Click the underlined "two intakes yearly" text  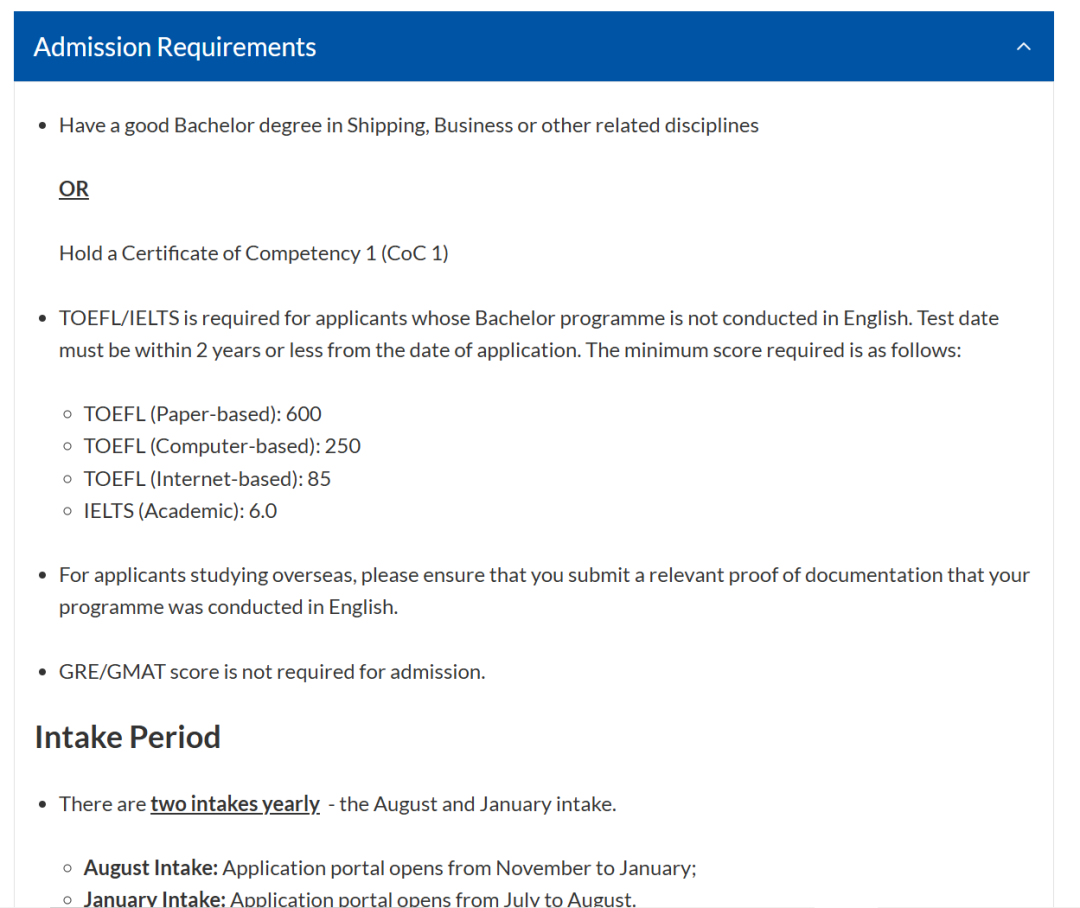pos(235,804)
